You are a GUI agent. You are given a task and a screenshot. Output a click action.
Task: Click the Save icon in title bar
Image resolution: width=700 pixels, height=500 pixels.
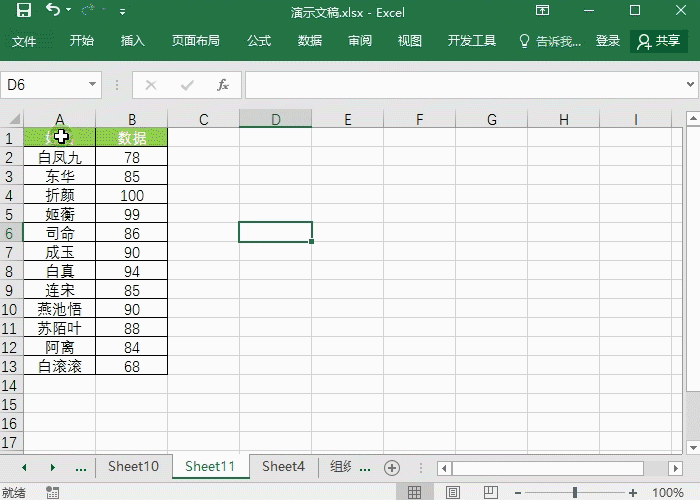coord(23,11)
